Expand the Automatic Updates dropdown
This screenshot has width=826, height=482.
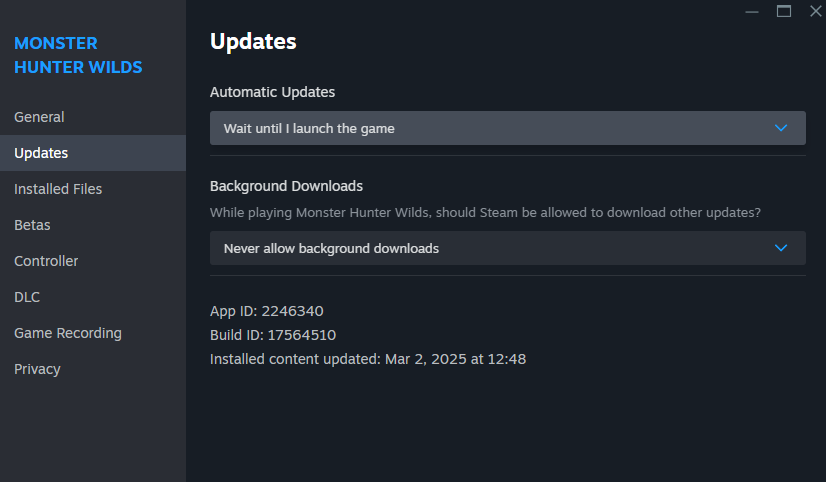point(507,128)
